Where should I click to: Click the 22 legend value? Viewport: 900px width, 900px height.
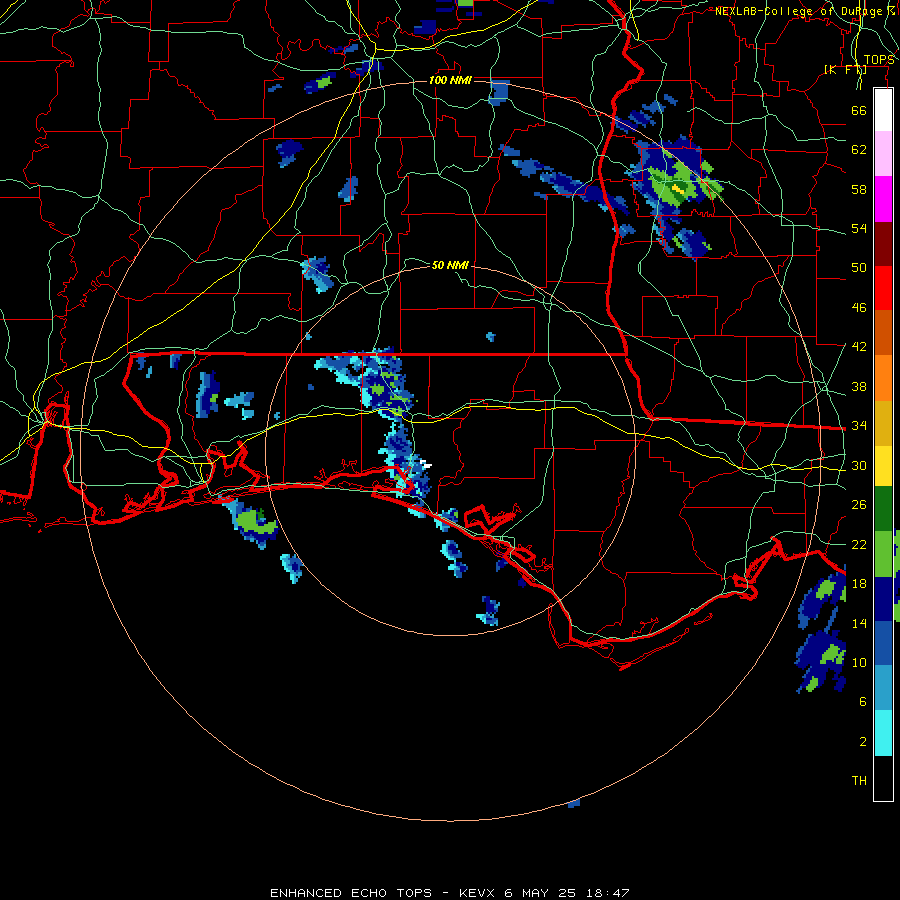[859, 544]
